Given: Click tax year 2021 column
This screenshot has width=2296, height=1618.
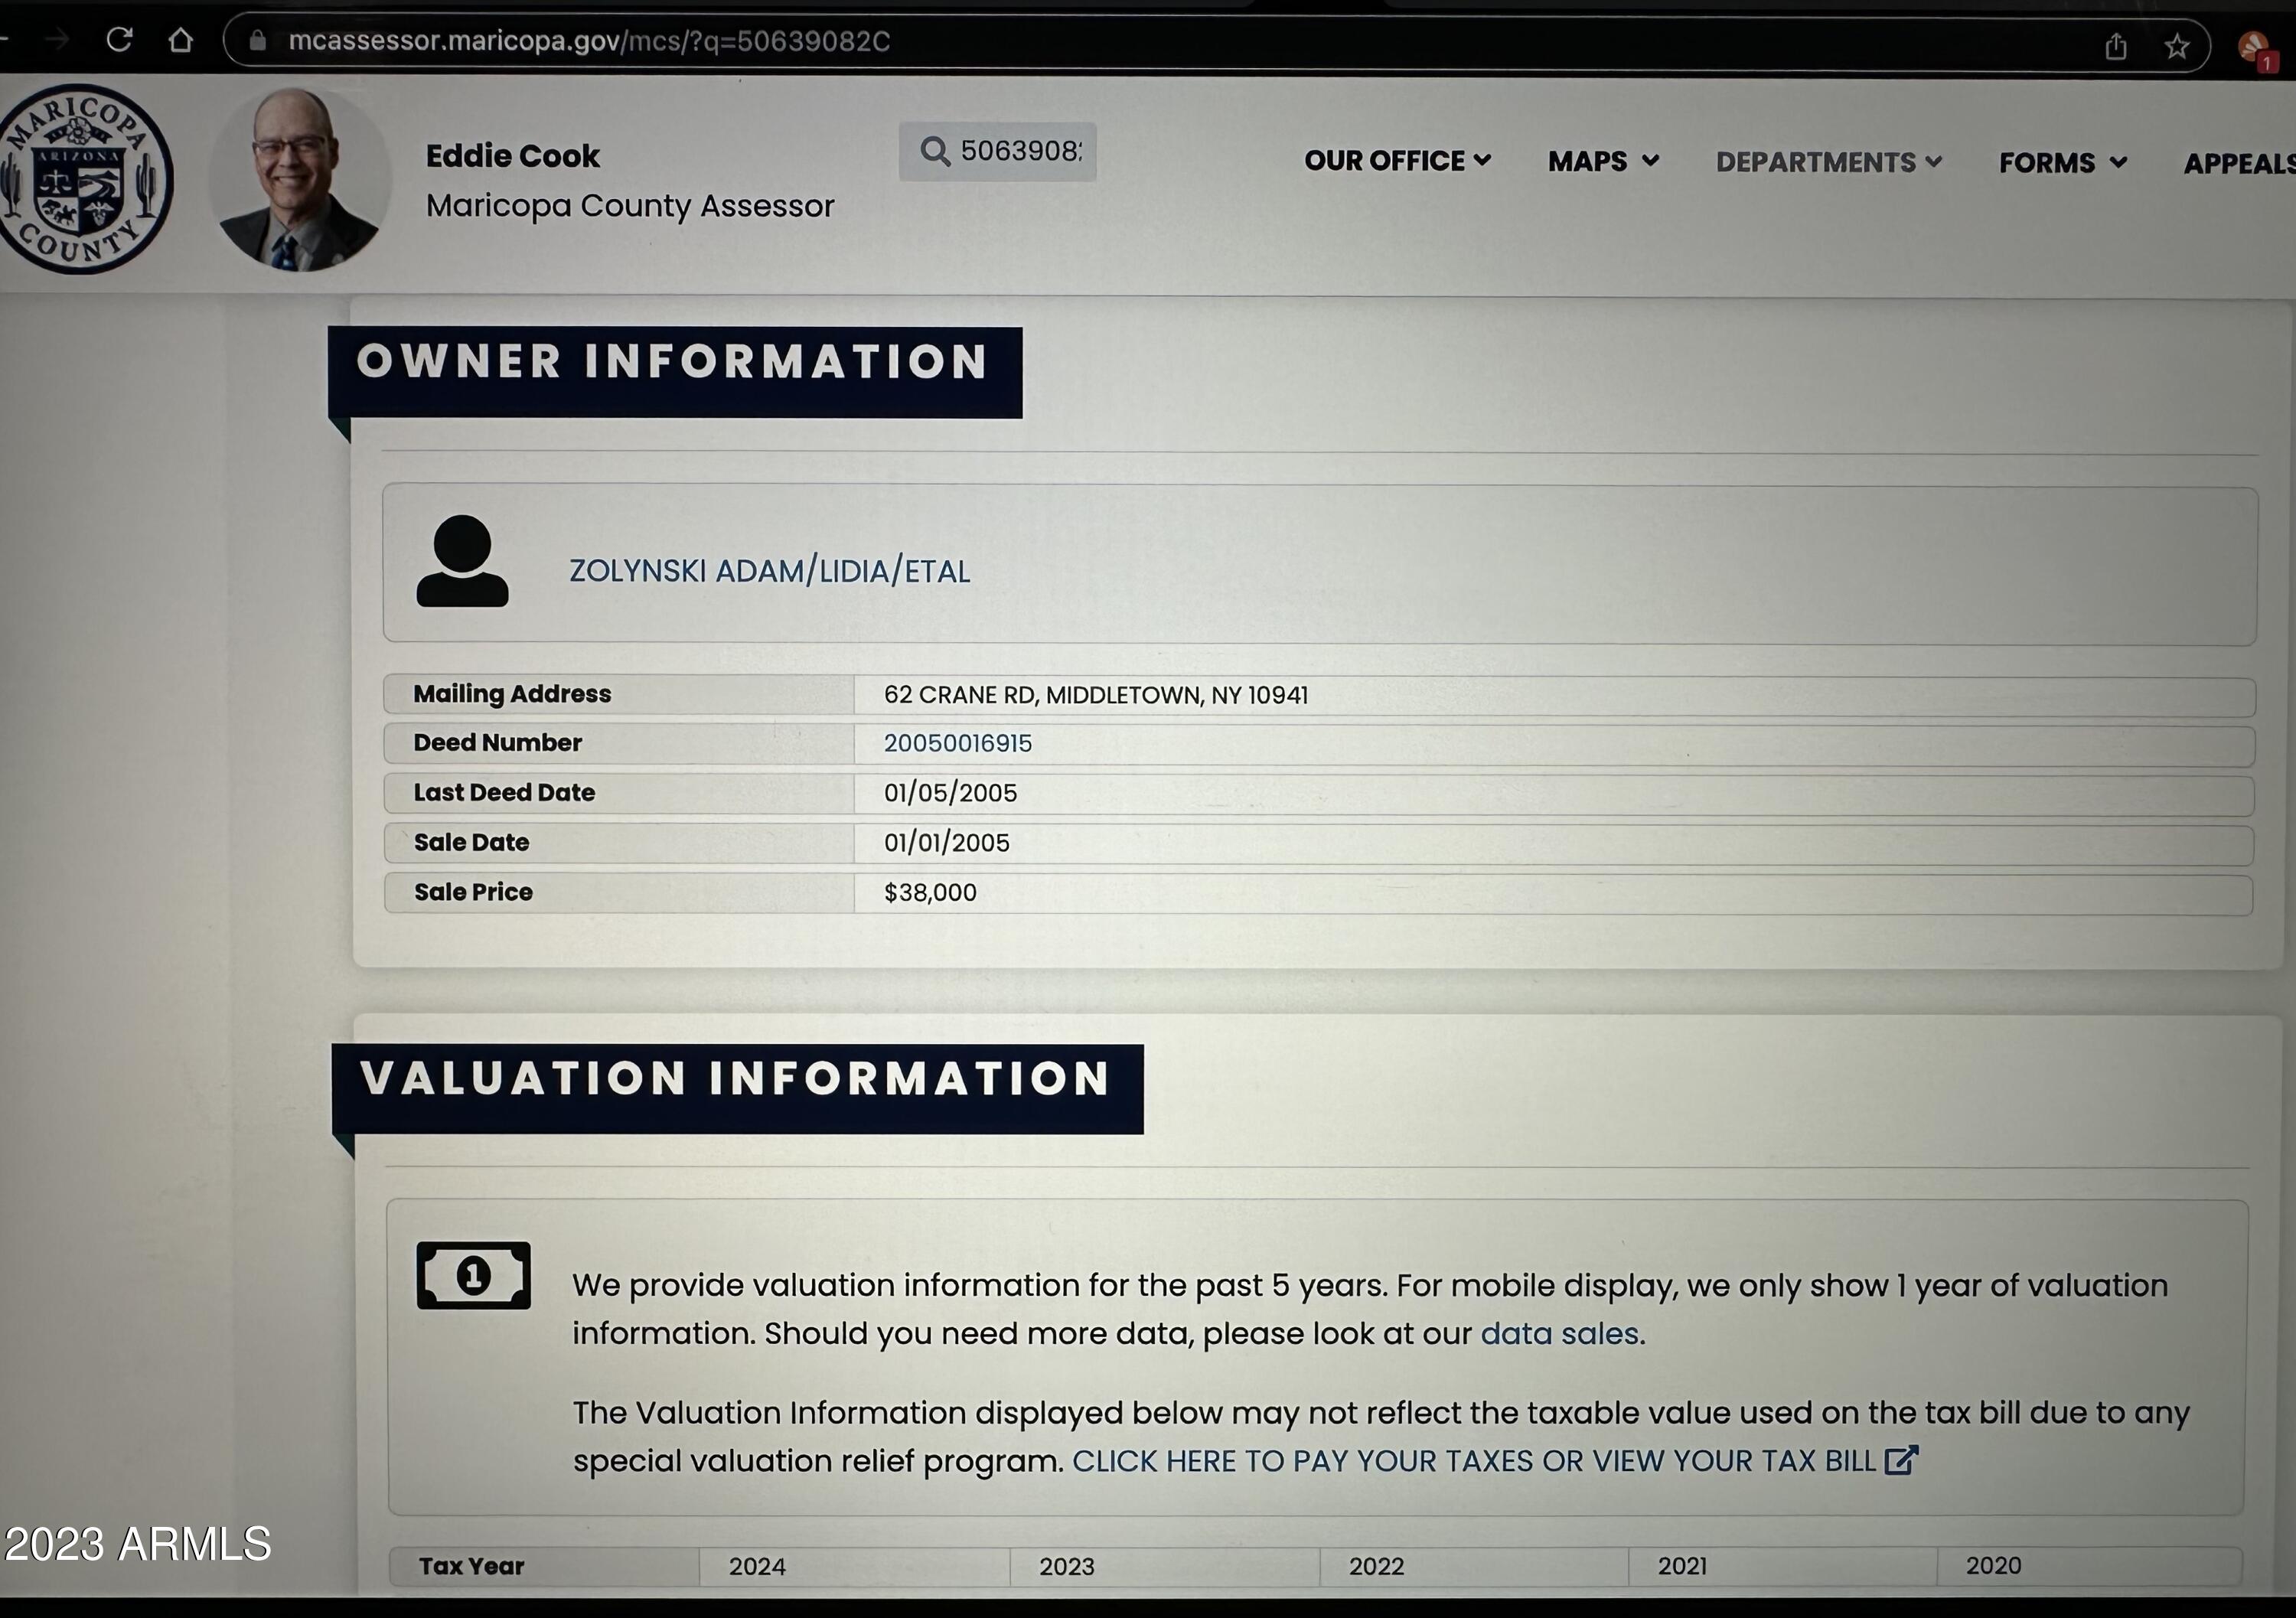Looking at the screenshot, I should (x=1683, y=1566).
